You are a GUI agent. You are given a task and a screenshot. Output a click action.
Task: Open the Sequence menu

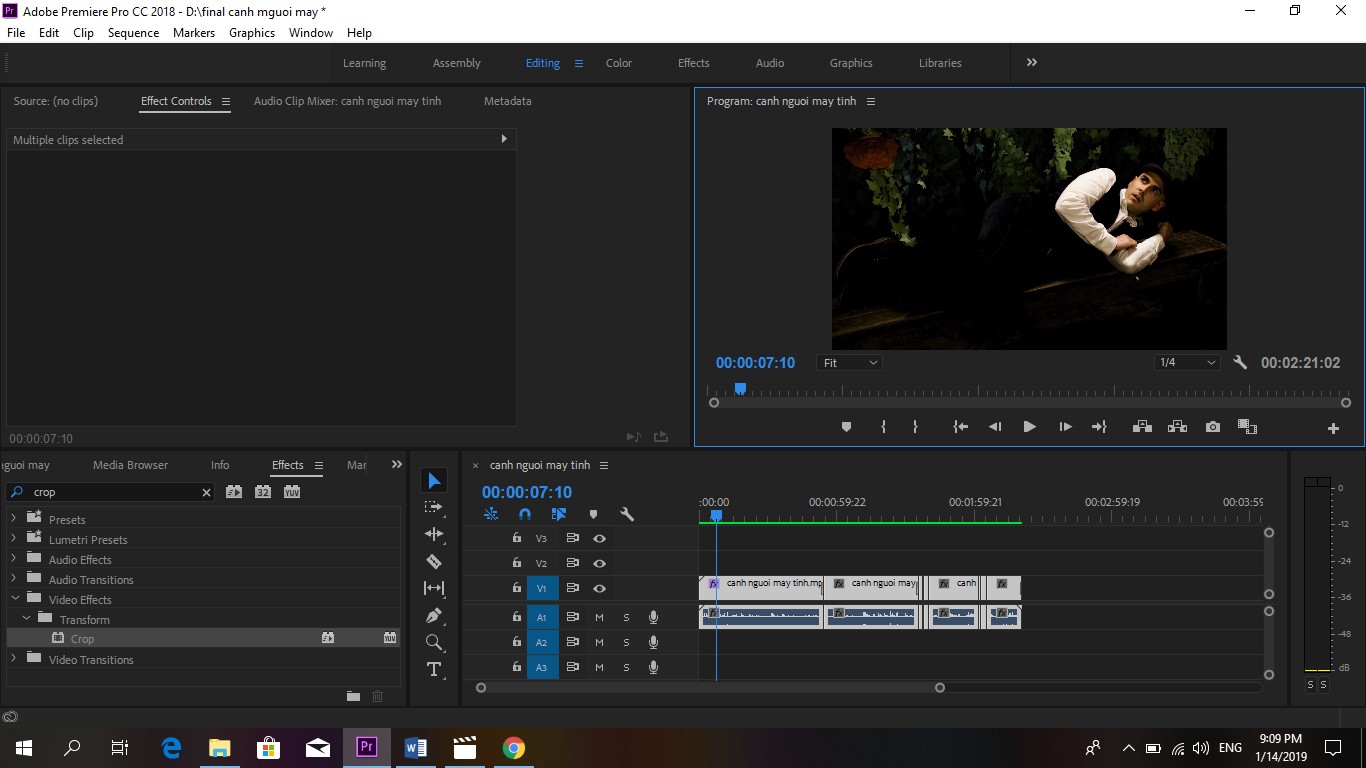coord(133,33)
